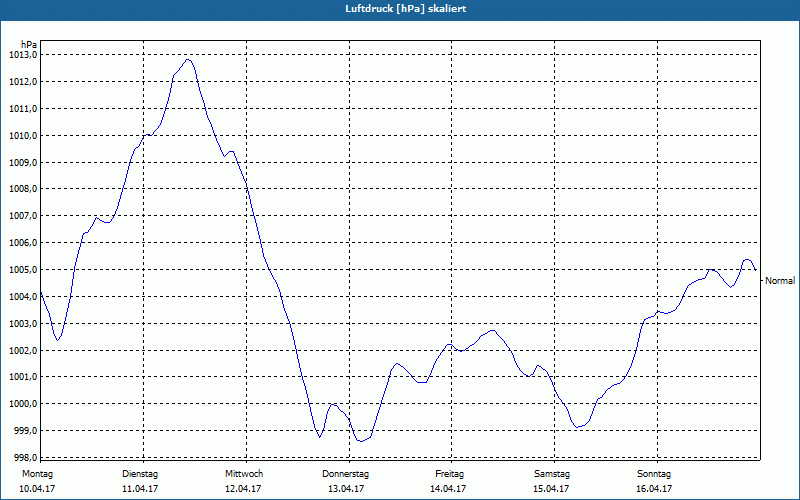Click the 'Montag' day label

point(37,474)
